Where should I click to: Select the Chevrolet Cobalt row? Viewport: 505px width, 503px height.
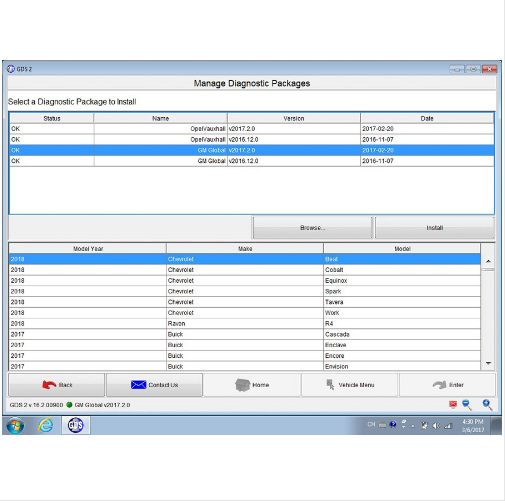click(x=245, y=270)
